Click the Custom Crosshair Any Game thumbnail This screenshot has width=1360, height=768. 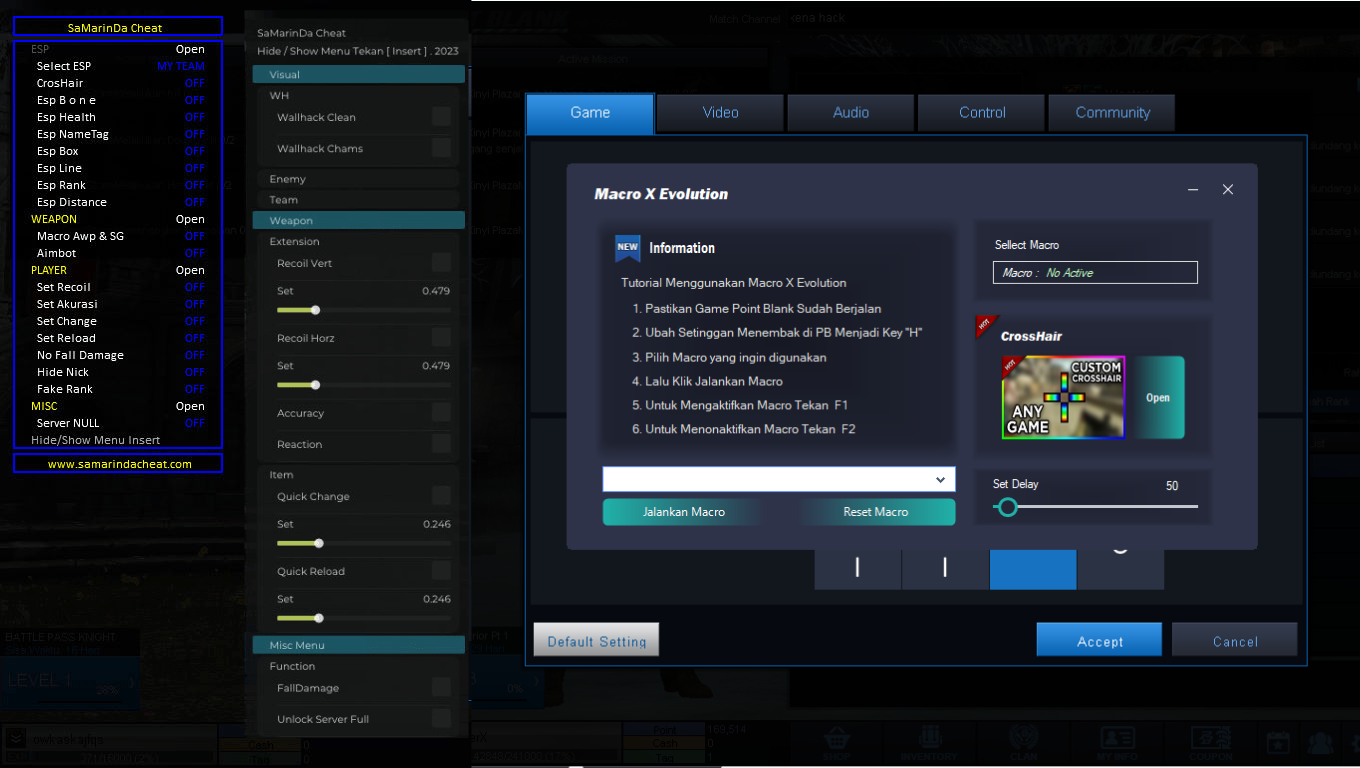[1063, 397]
